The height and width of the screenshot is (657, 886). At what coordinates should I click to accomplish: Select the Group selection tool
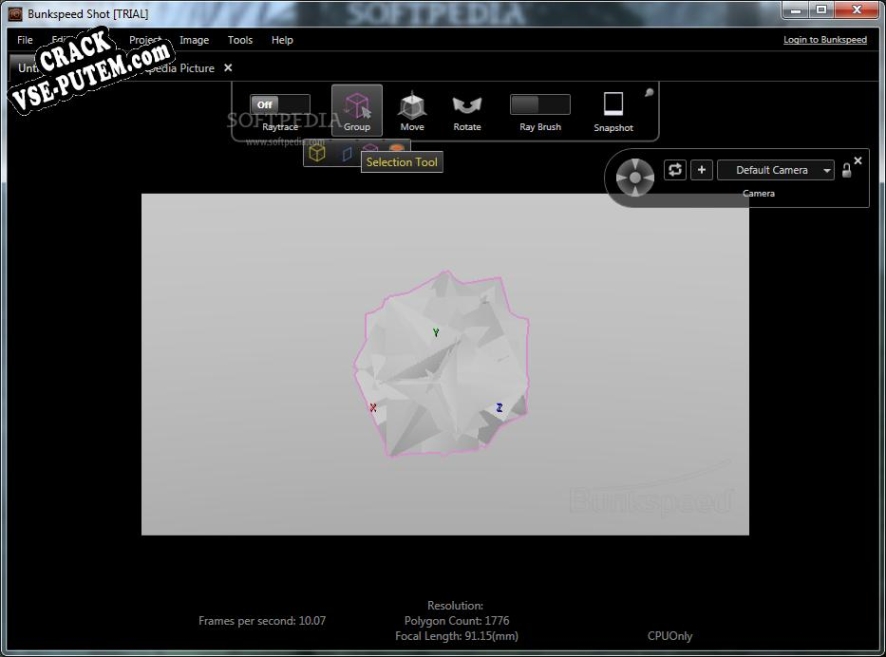357,109
